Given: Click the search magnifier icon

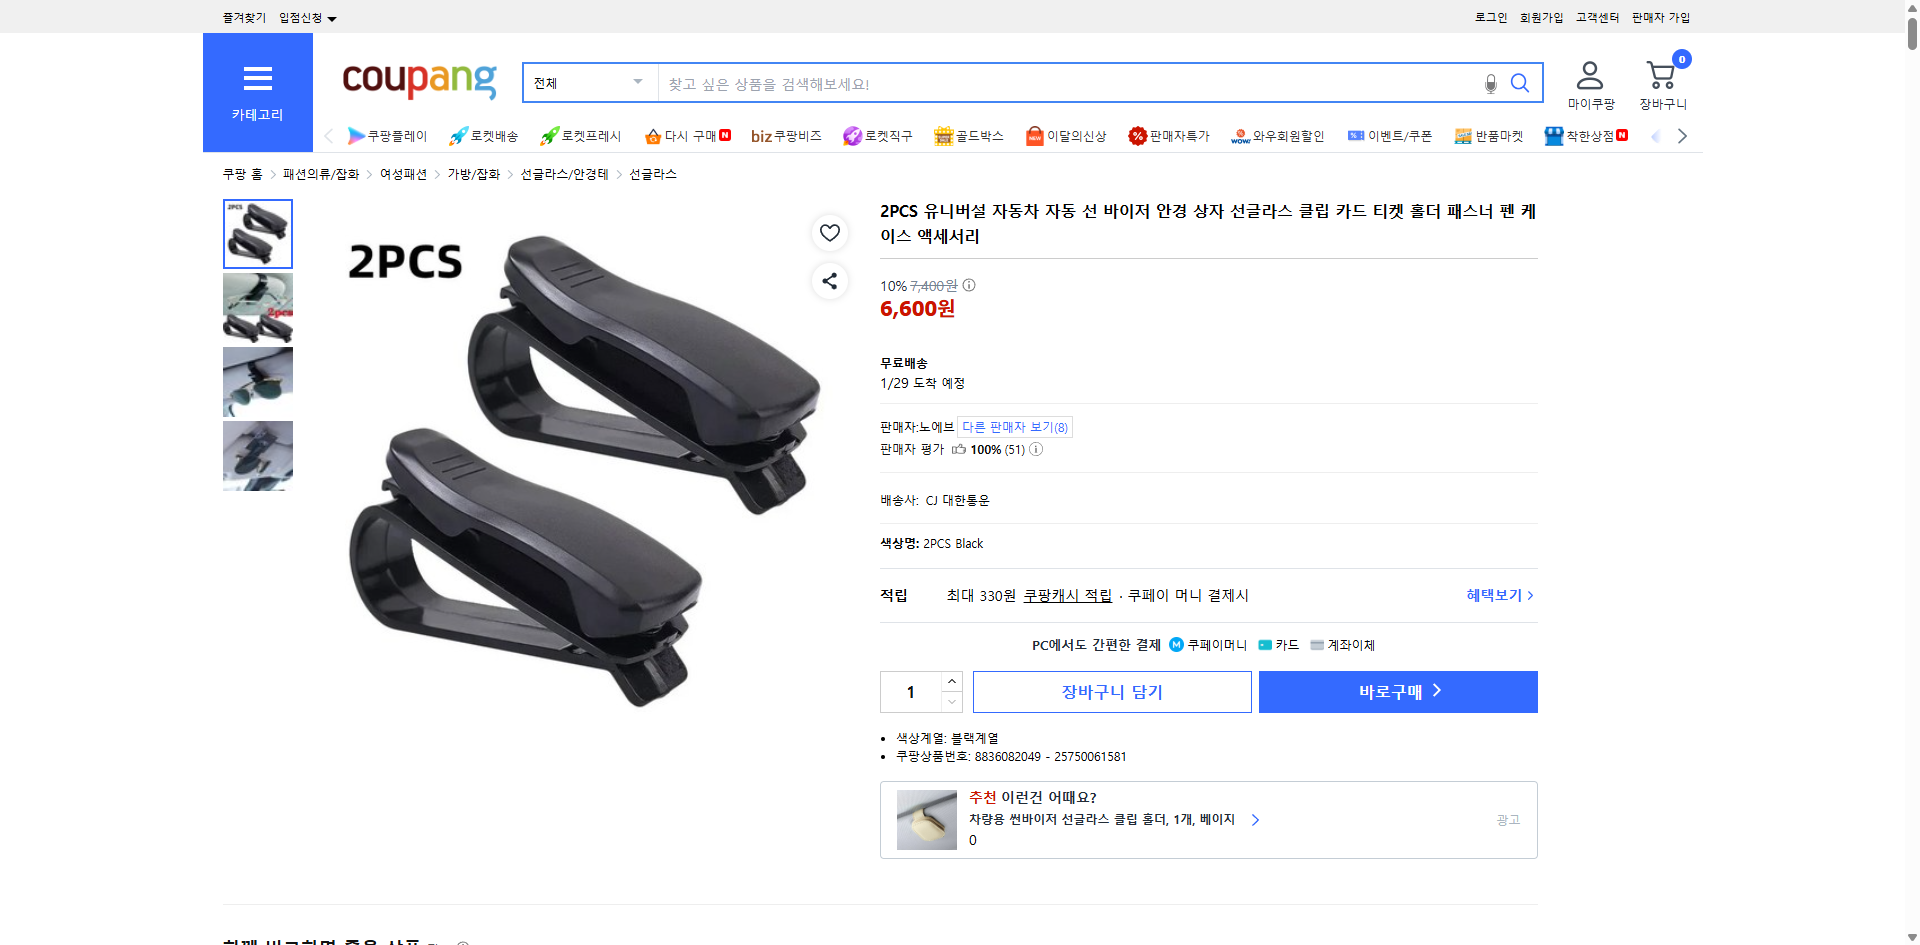Looking at the screenshot, I should [1520, 83].
